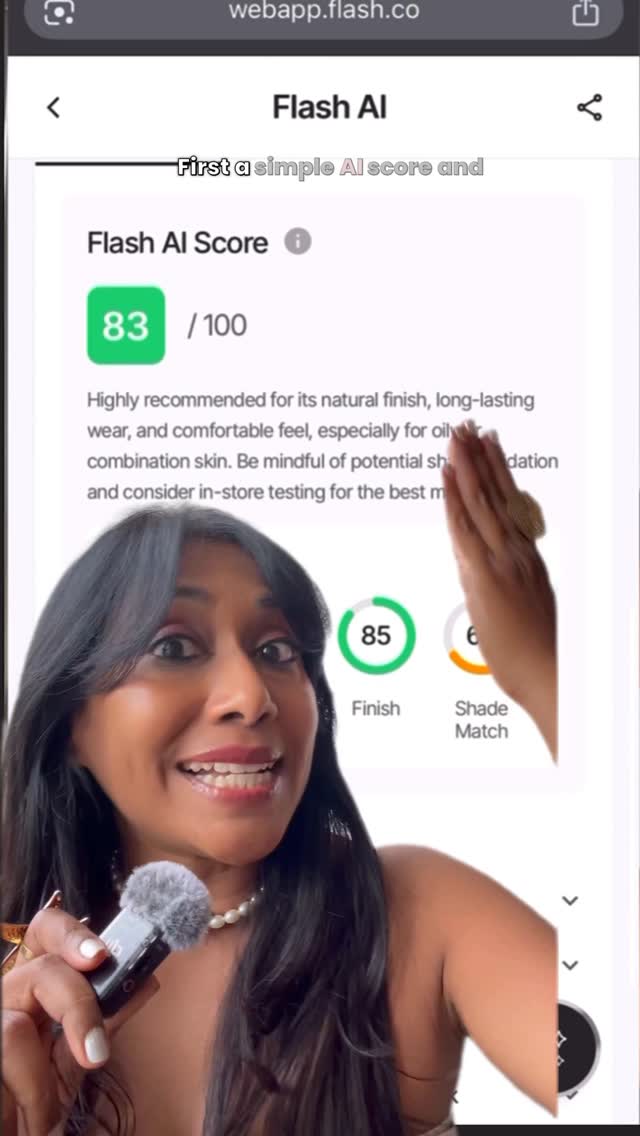Screen dimensions: 640x1136
Task: Select the Shade Match label
Action: point(481,719)
